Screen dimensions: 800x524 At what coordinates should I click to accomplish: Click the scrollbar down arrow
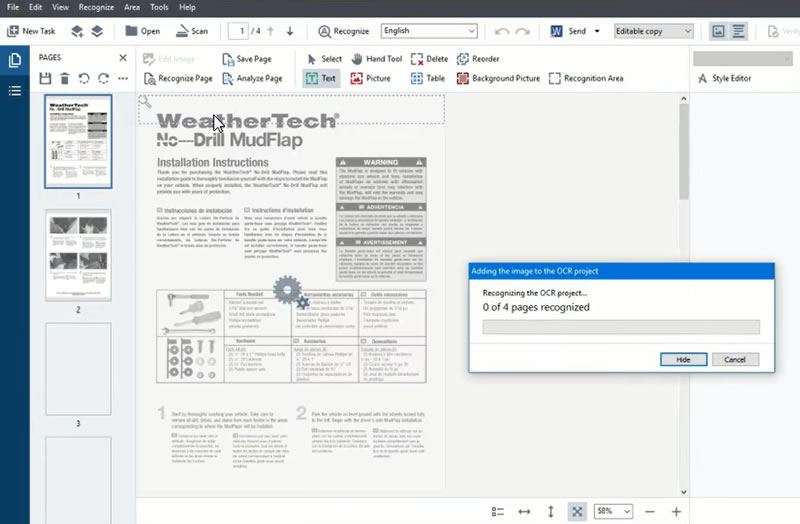(x=684, y=492)
